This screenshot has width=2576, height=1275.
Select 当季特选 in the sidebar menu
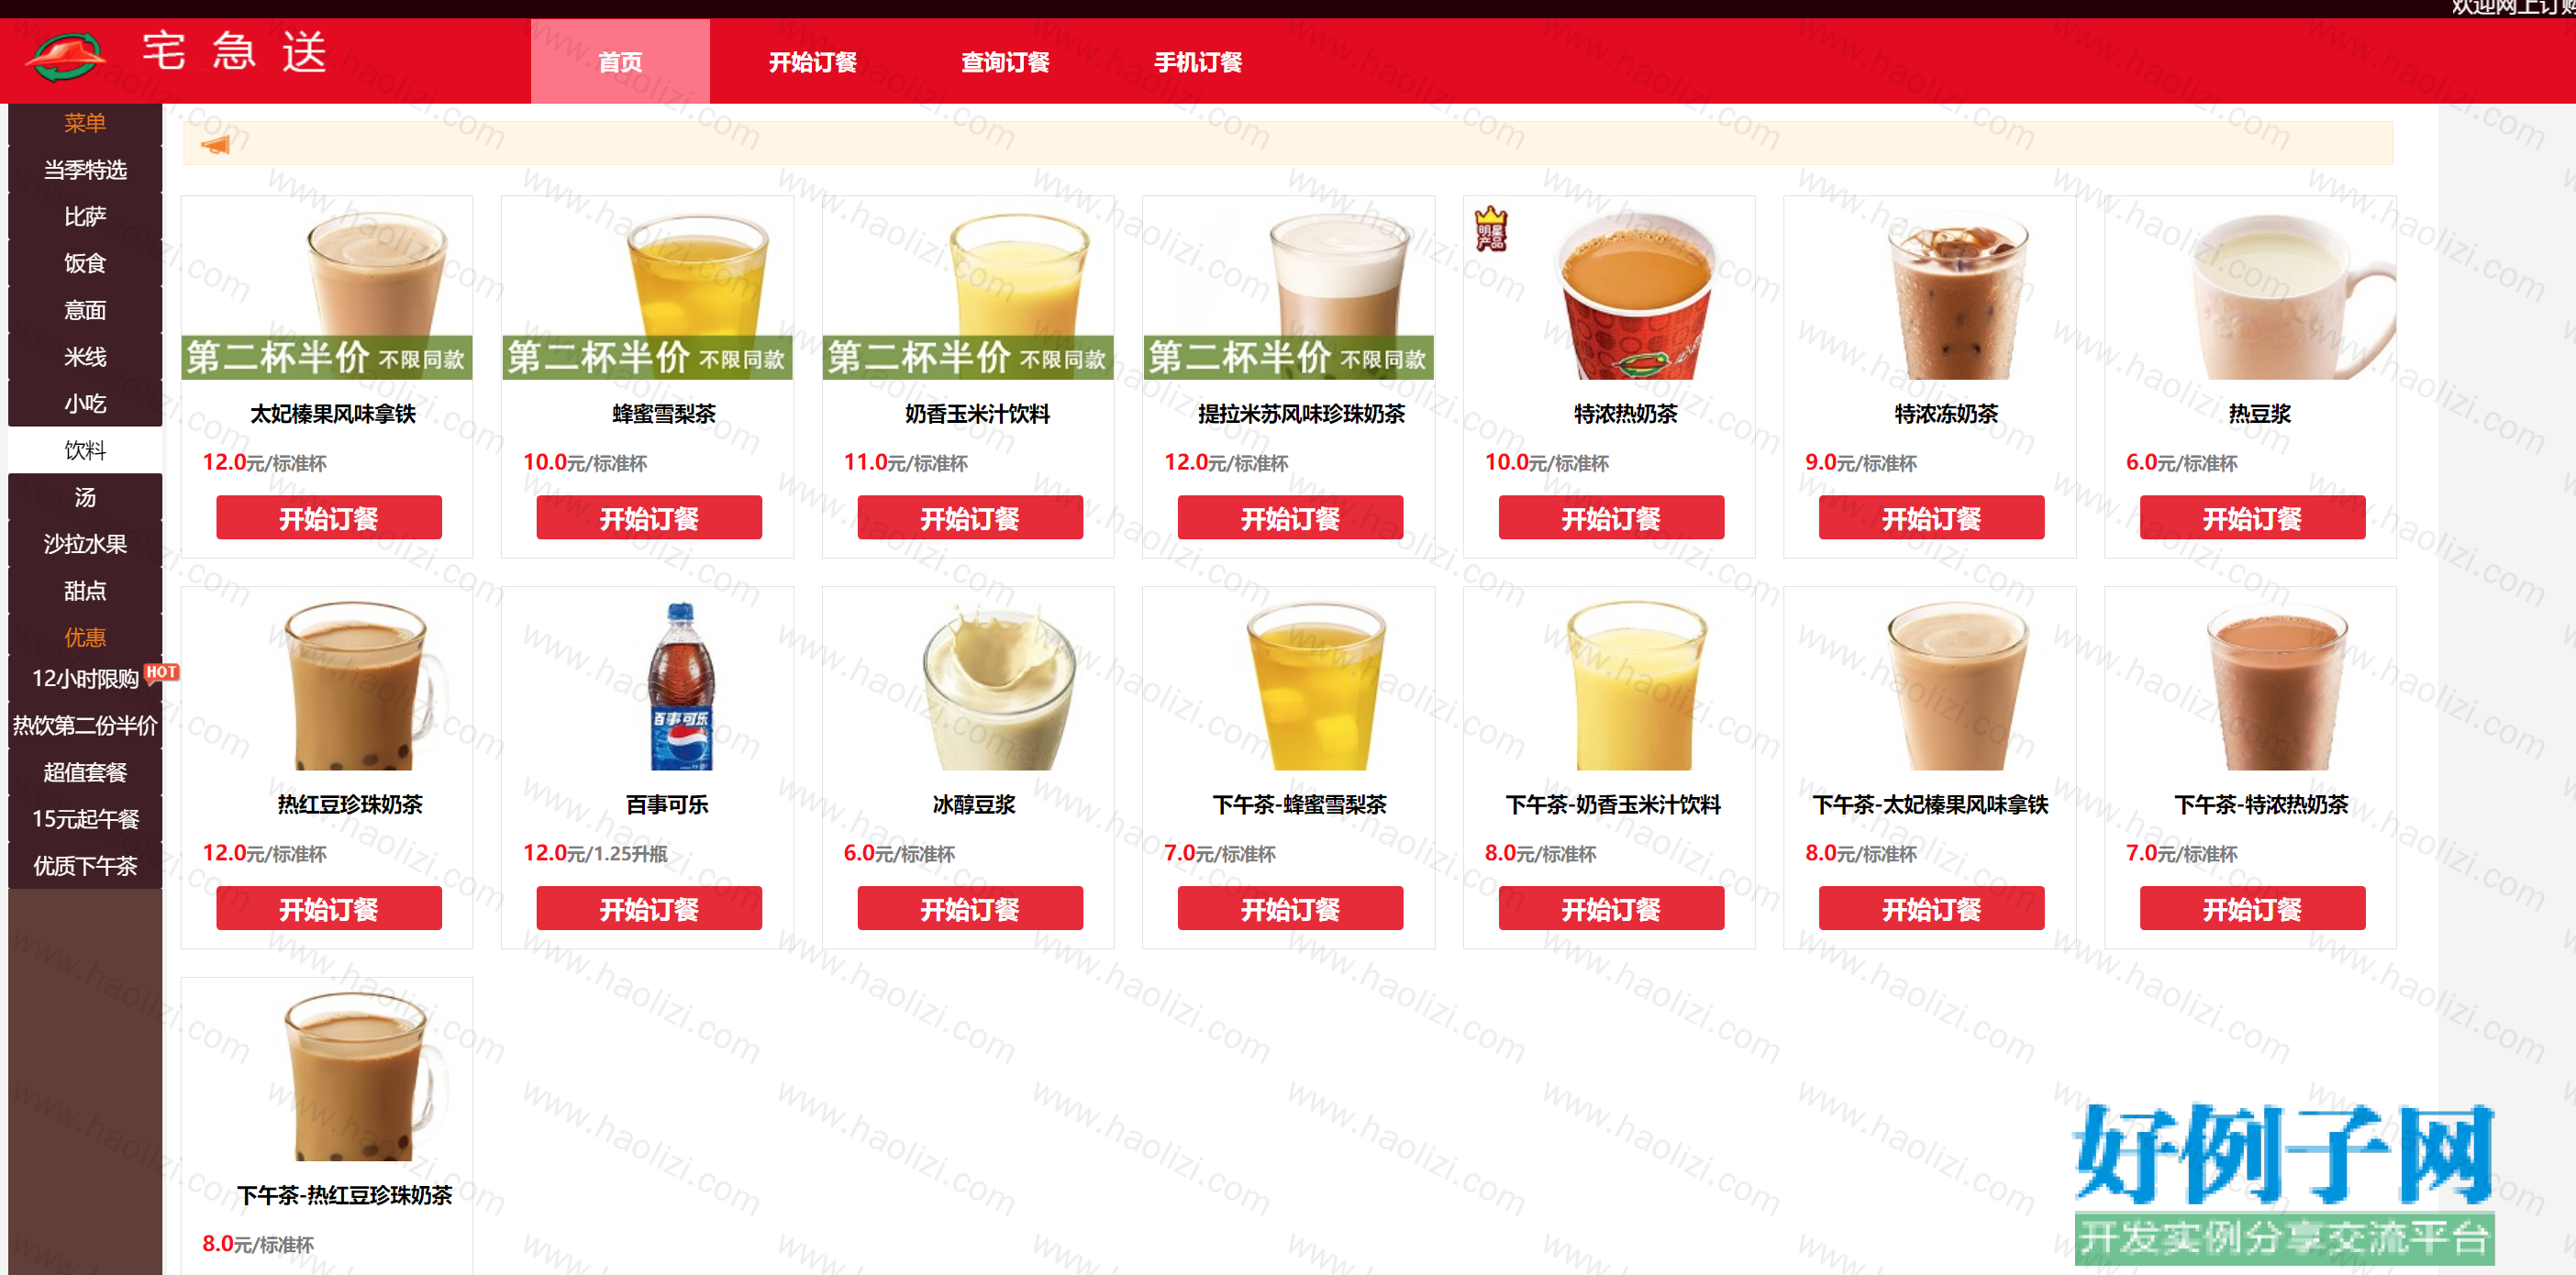(x=85, y=170)
